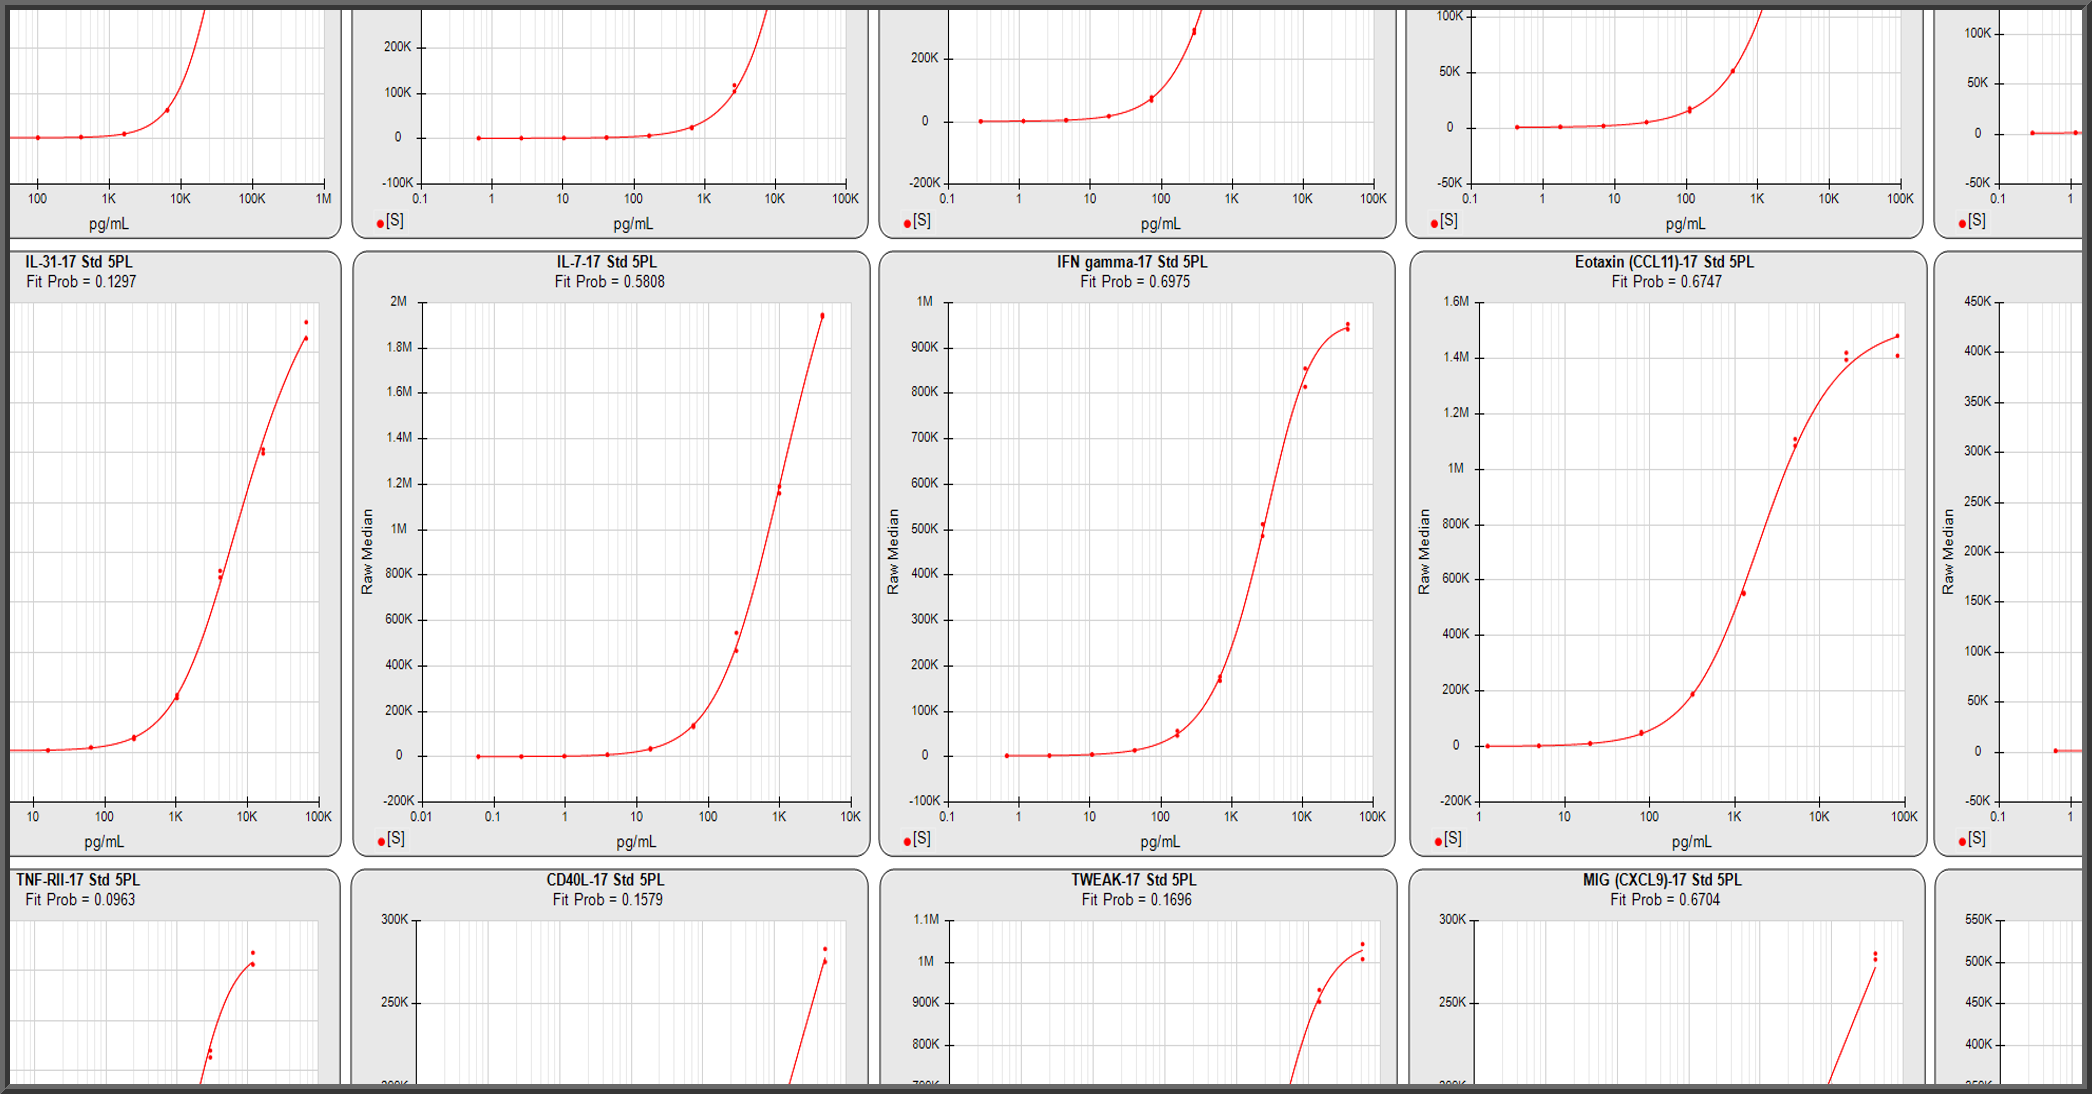The image size is (2092, 1094).
Task: Select Fit Prob = 0.0963 text
Action: [x=80, y=900]
